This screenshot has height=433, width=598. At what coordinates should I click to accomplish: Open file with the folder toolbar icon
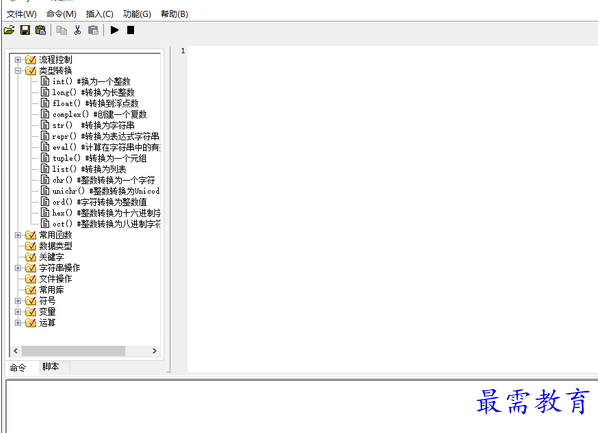click(x=9, y=30)
